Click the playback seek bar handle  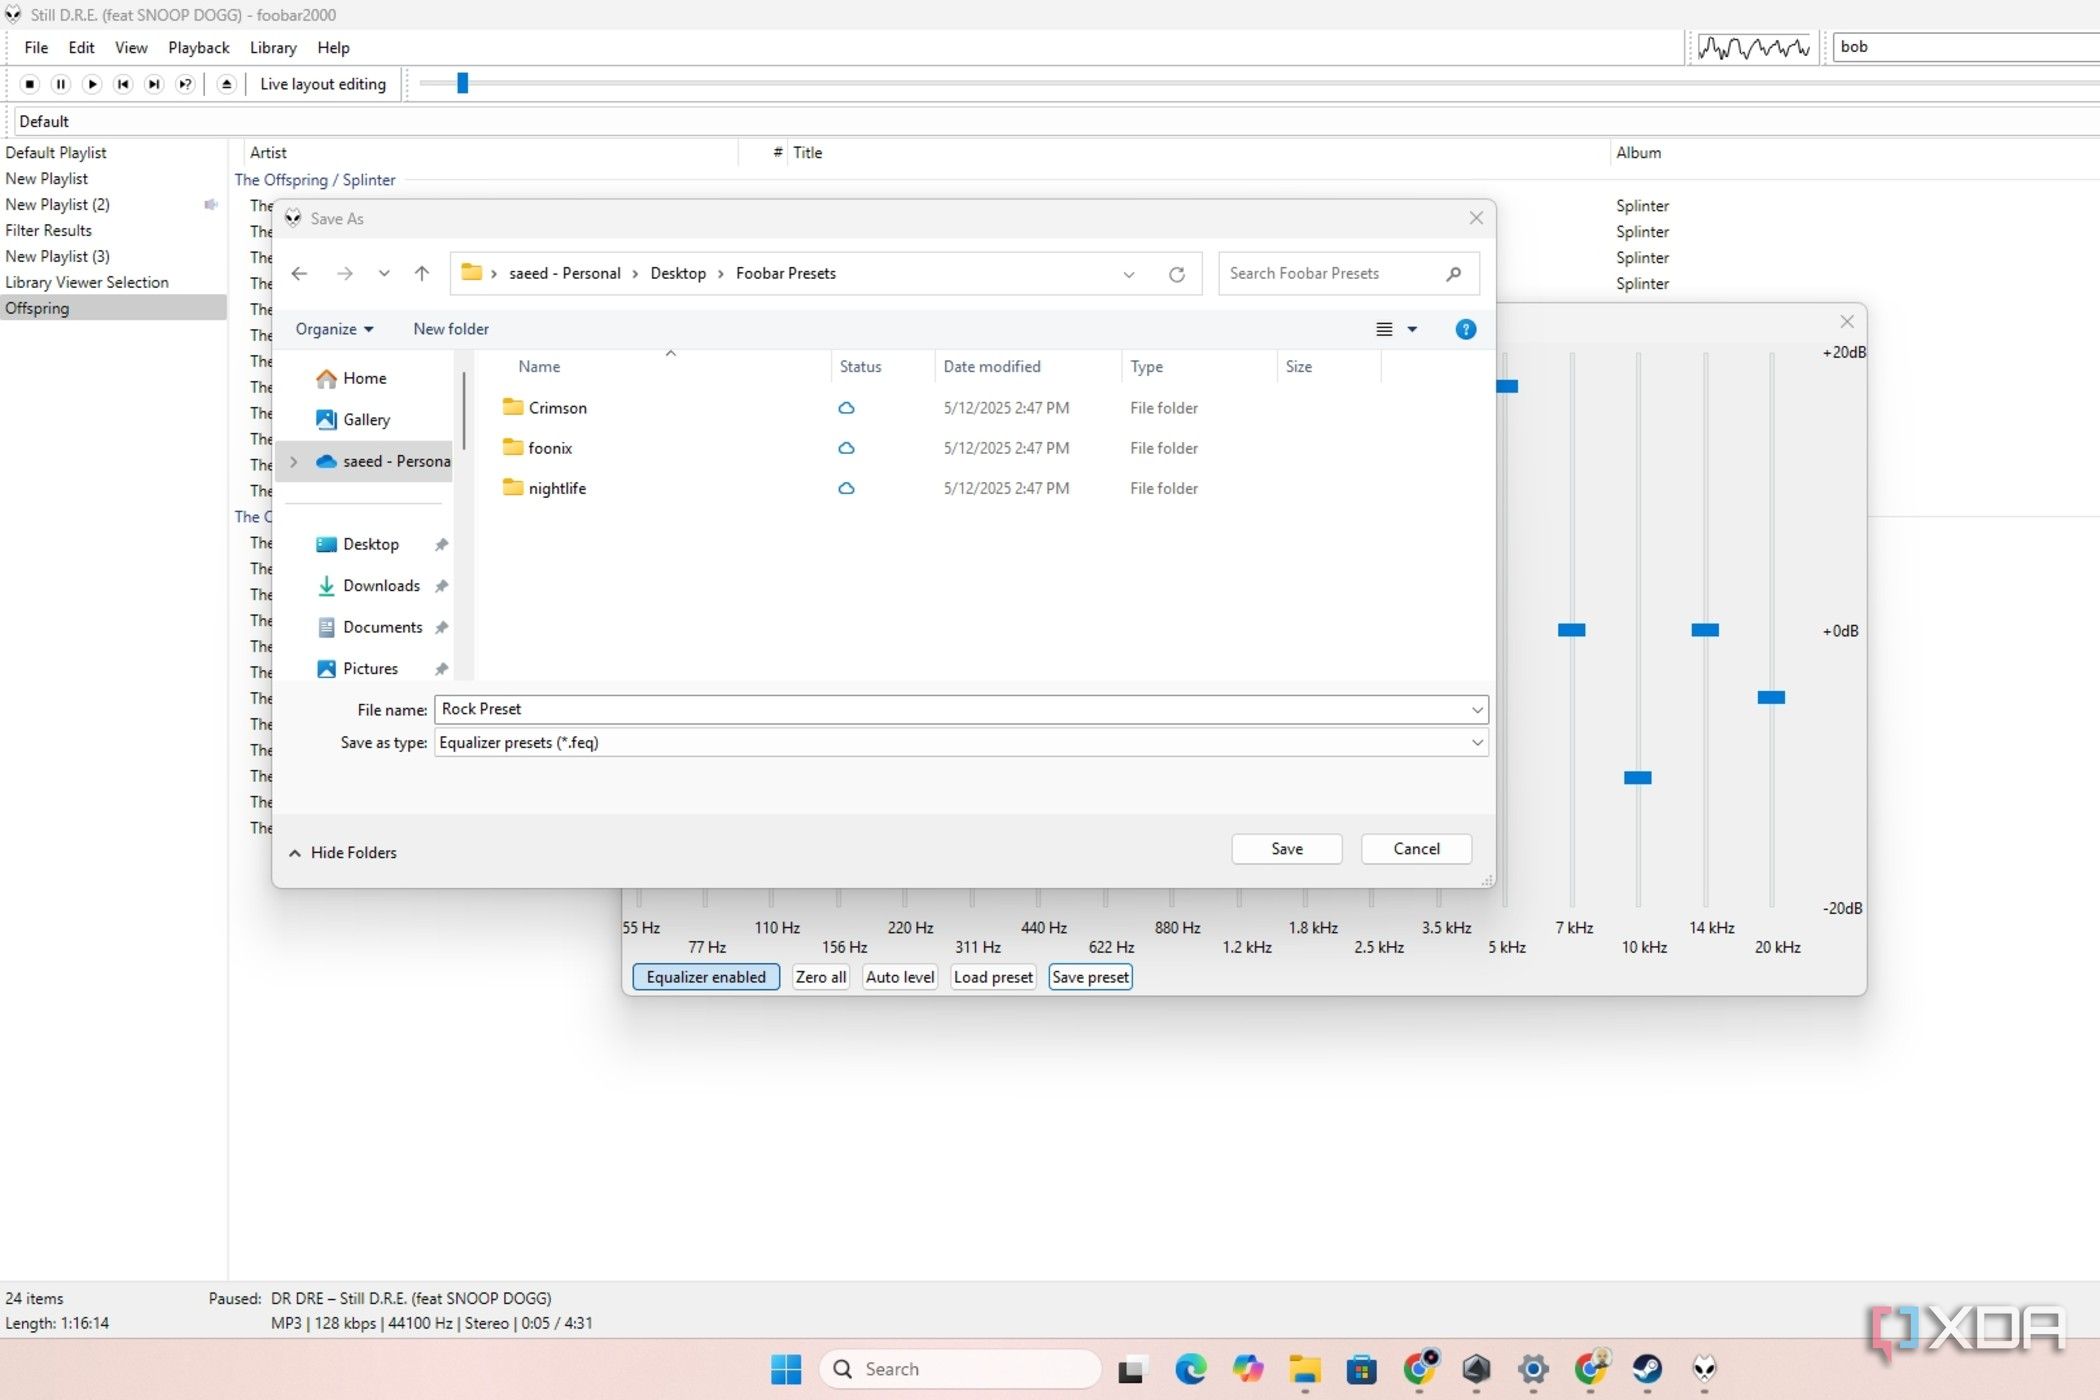point(462,83)
